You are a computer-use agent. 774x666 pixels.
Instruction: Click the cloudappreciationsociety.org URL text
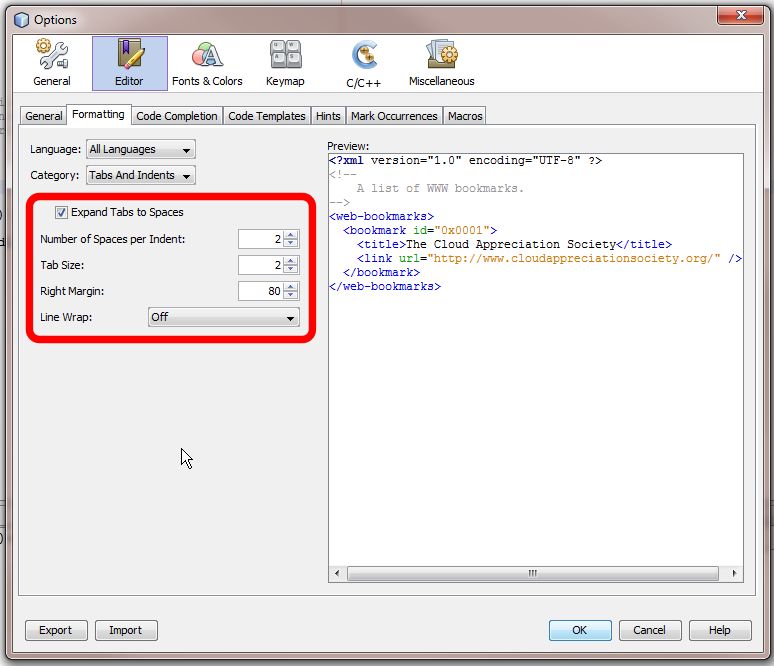574,258
